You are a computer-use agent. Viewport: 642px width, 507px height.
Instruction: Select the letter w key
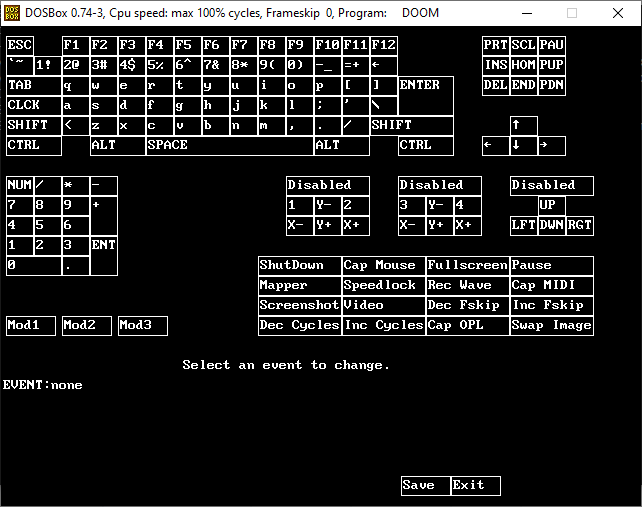[104, 85]
